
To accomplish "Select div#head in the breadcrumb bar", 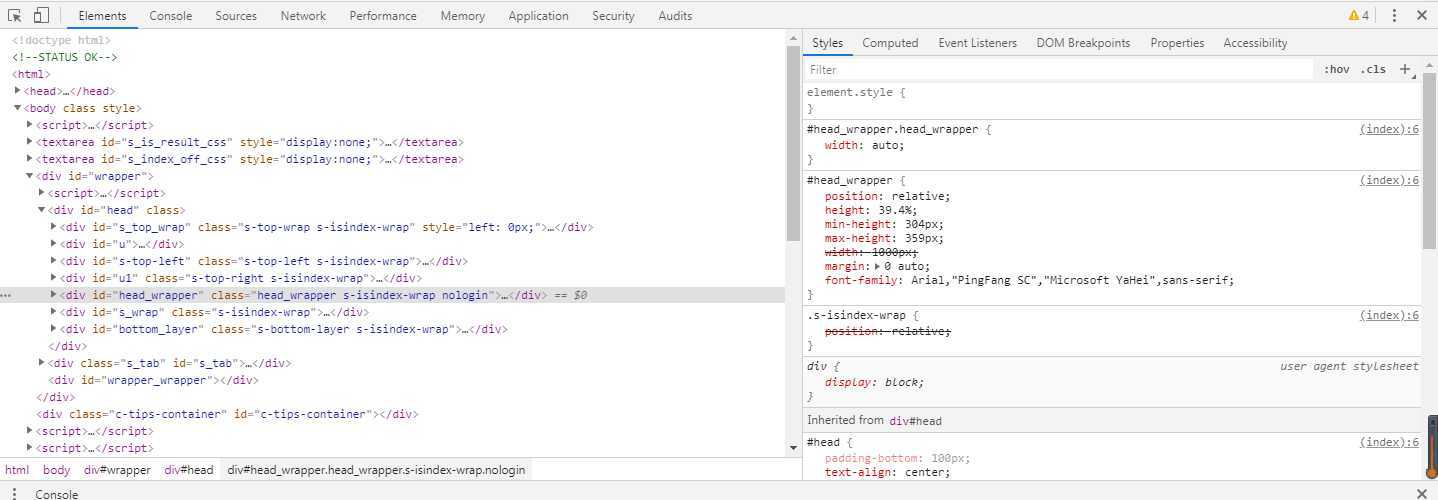I will pyautogui.click(x=189, y=470).
